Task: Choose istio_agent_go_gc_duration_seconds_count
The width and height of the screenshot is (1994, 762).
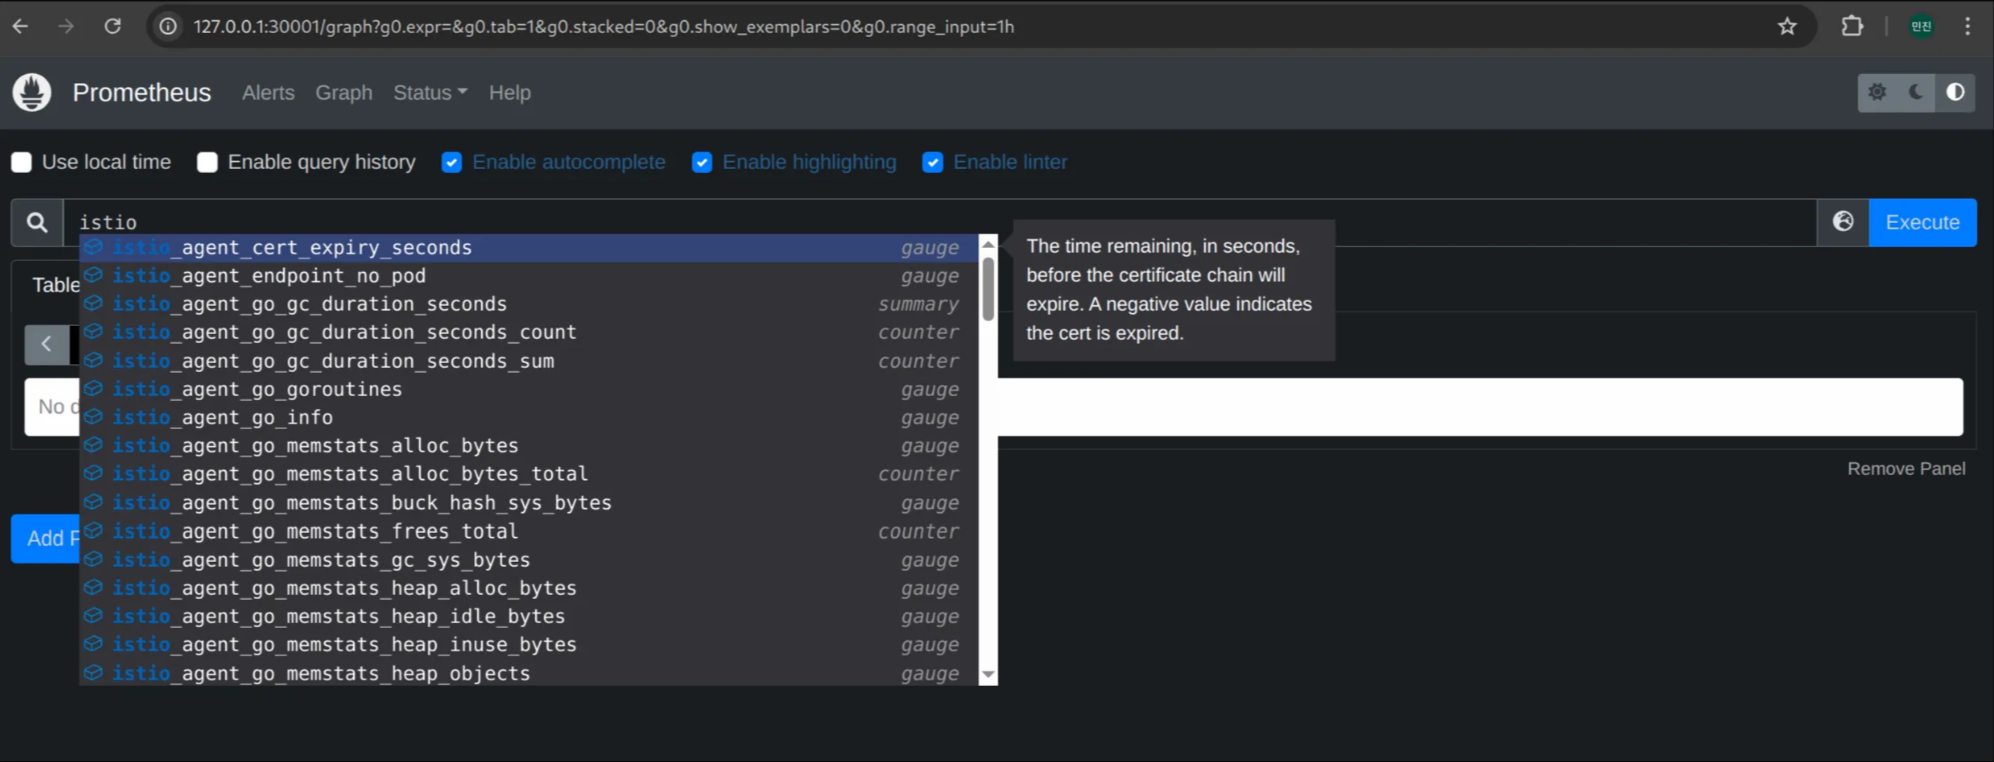Action: point(529,332)
